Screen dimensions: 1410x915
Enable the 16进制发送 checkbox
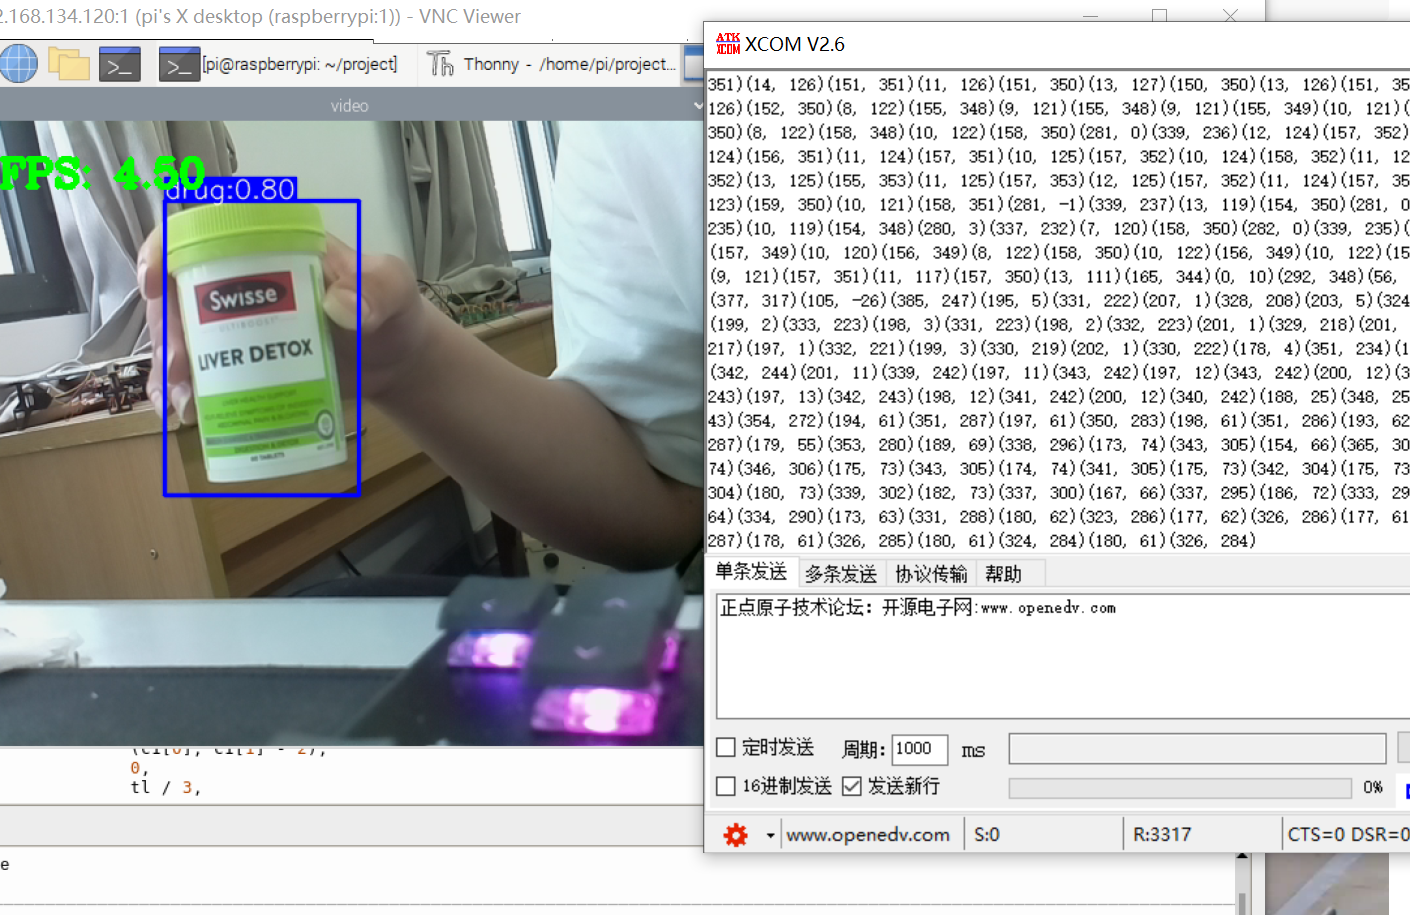tap(727, 786)
